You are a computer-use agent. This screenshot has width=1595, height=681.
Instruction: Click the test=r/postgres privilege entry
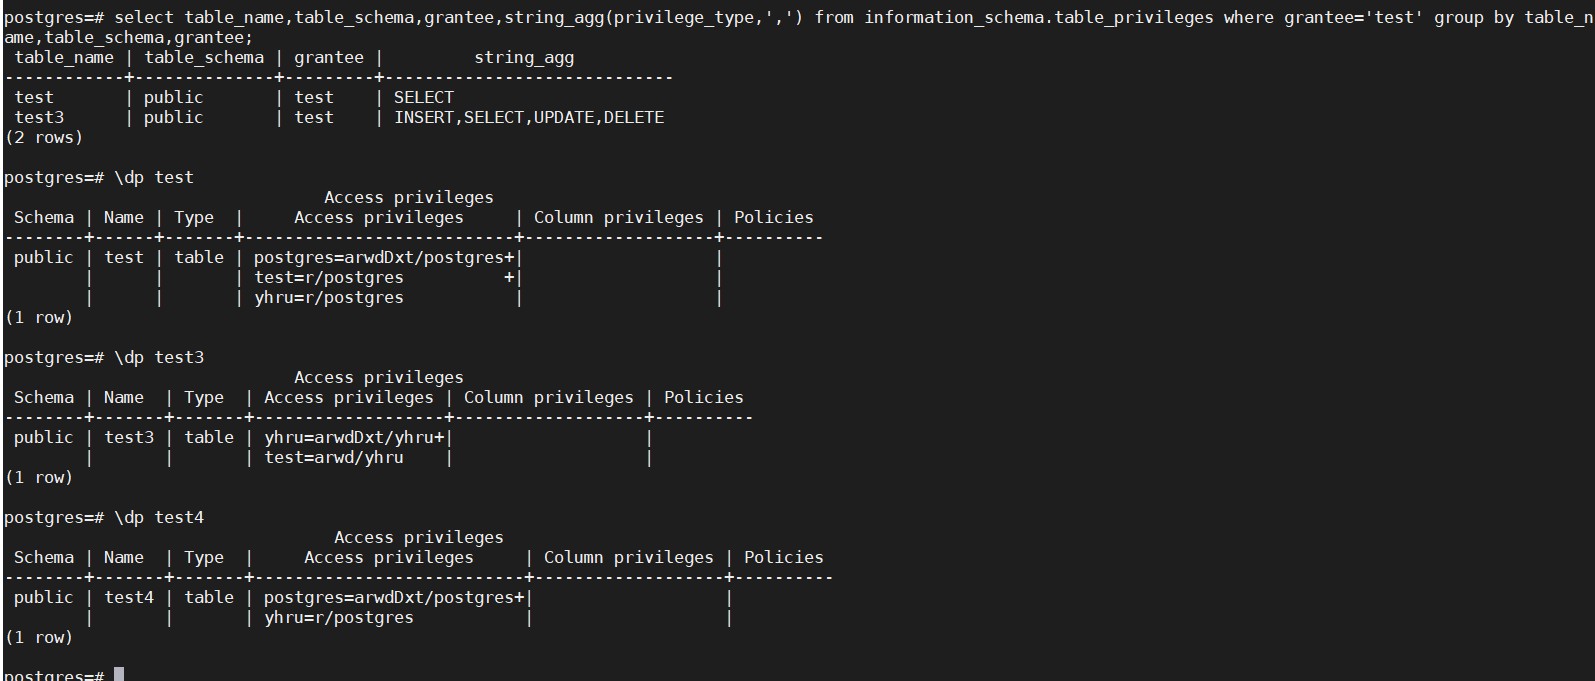[329, 277]
